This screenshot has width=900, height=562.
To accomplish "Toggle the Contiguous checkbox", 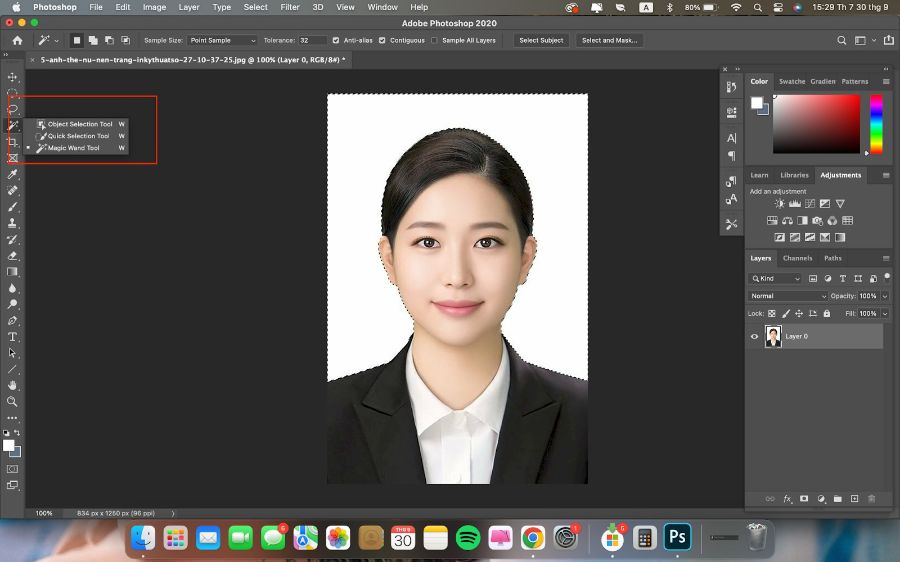I will coord(382,40).
